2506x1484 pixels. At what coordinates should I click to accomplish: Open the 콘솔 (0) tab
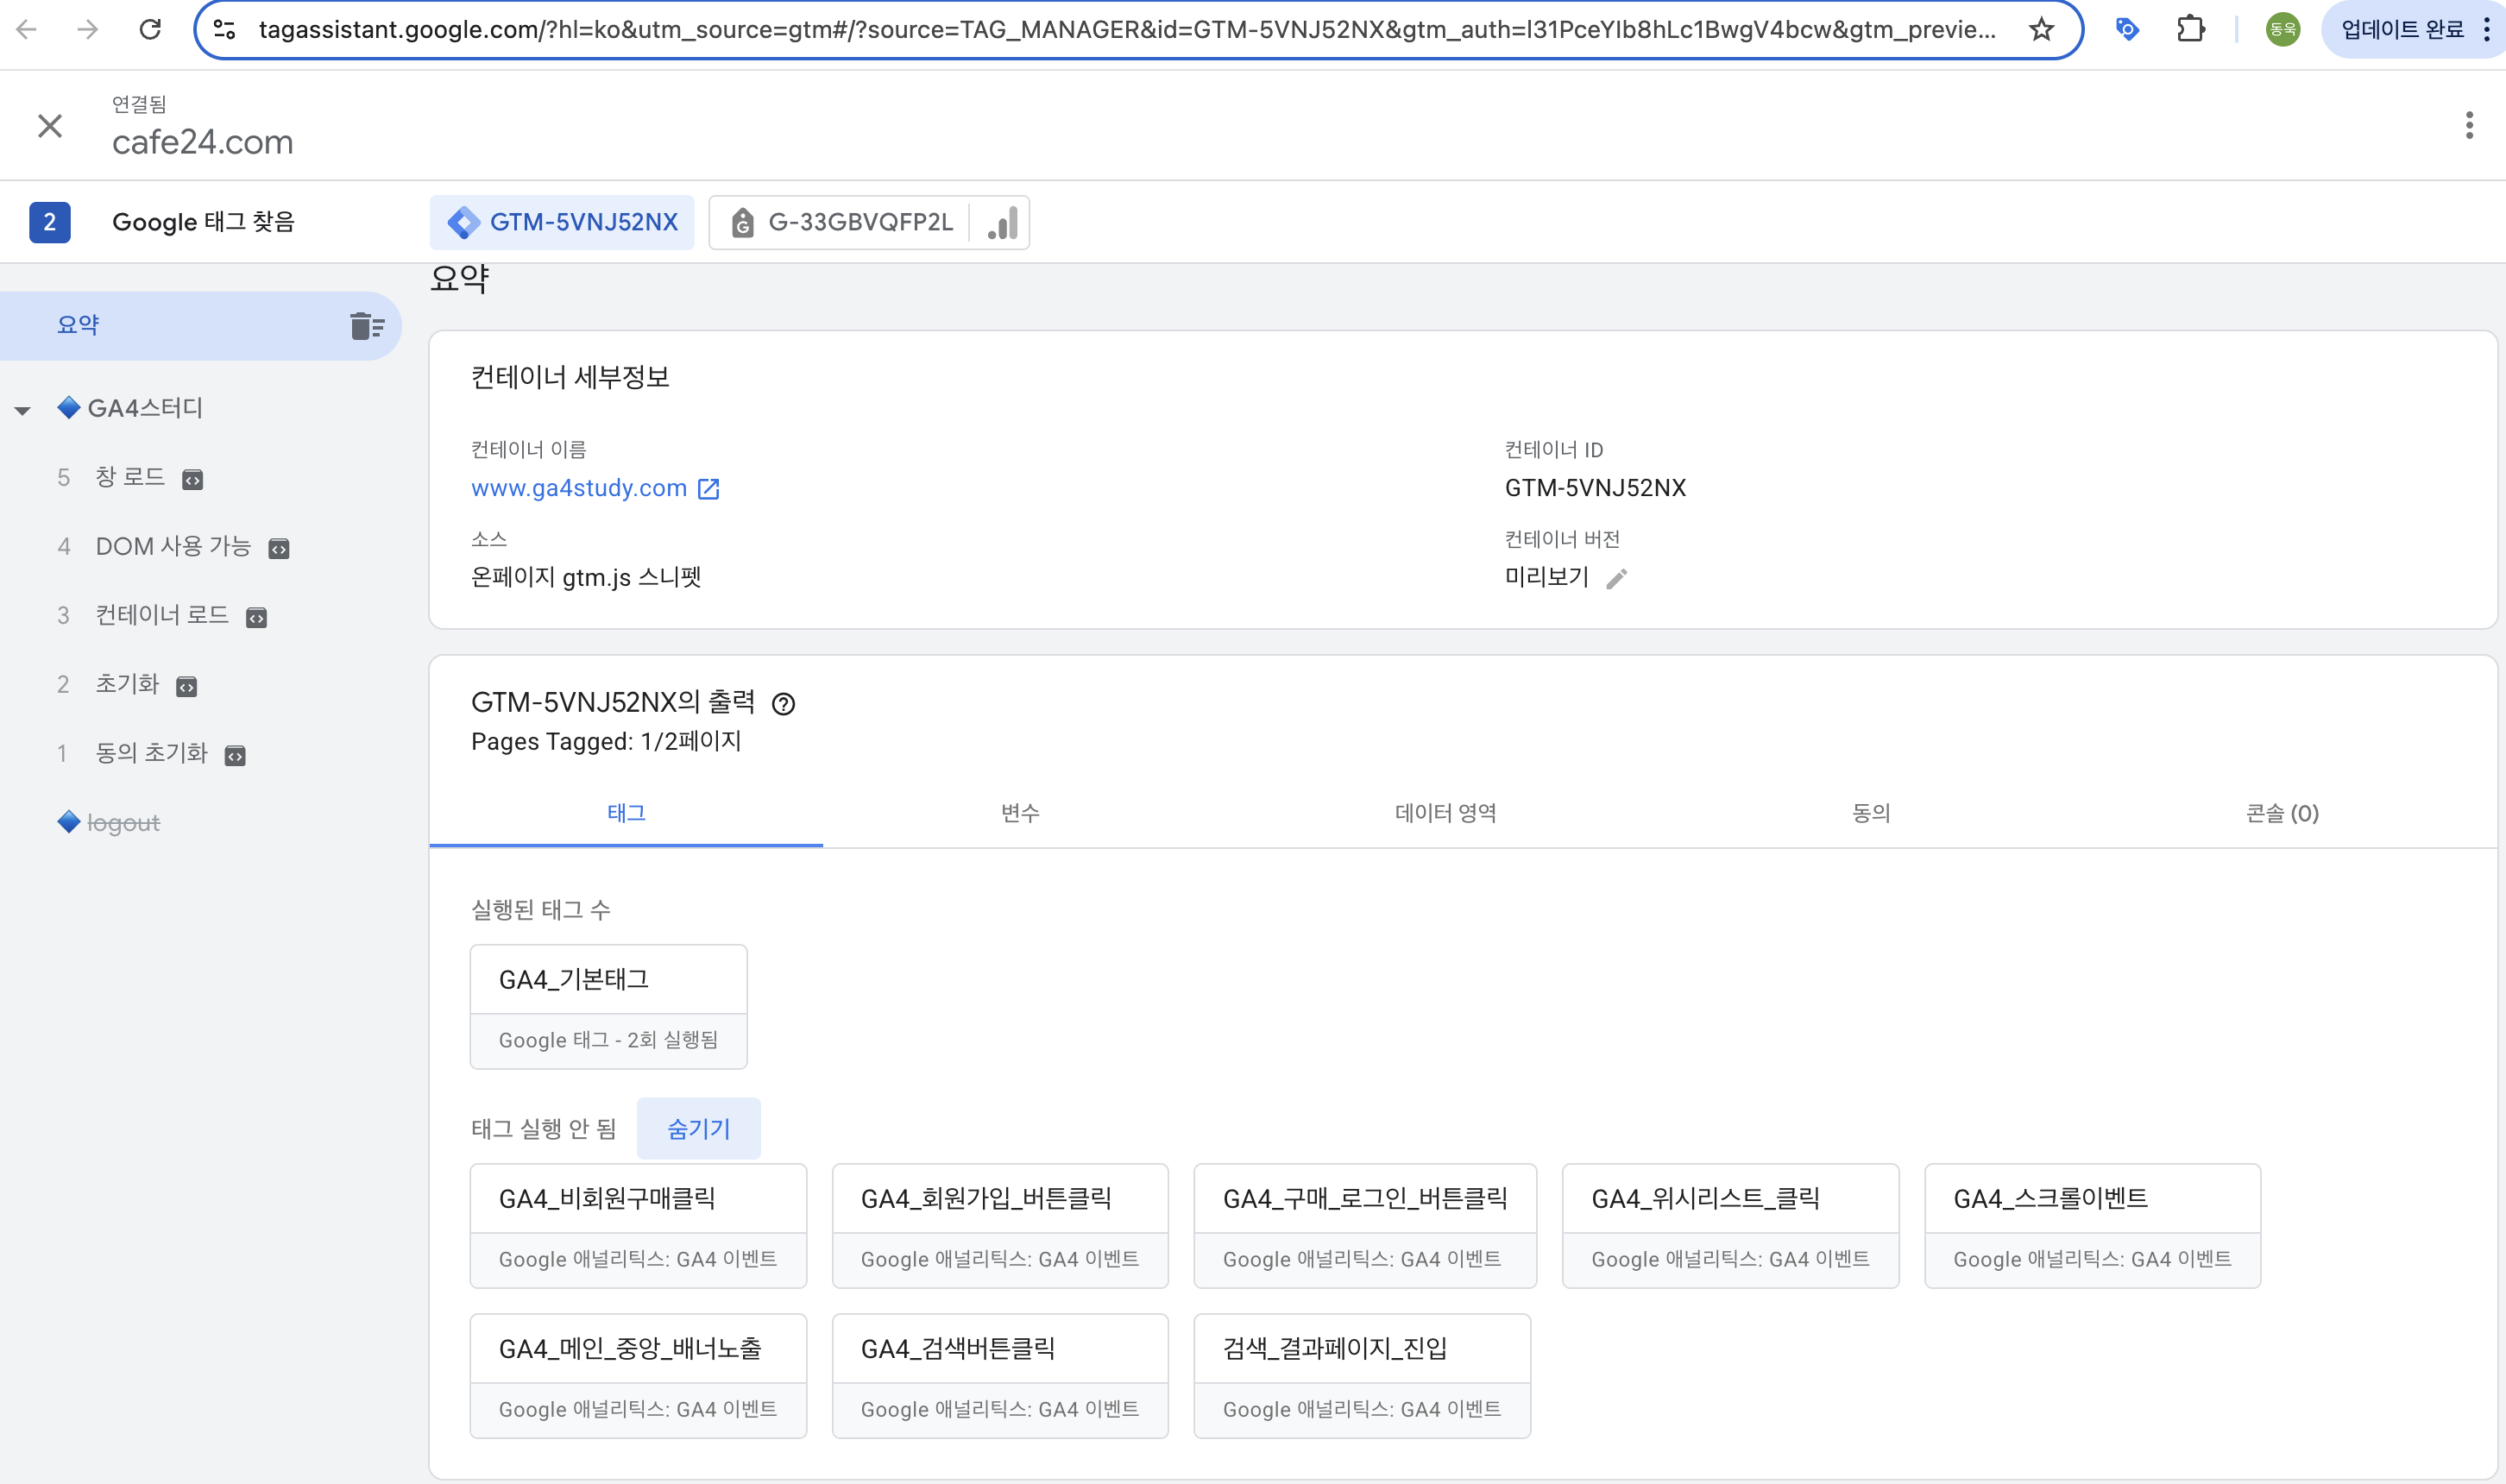2281,813
